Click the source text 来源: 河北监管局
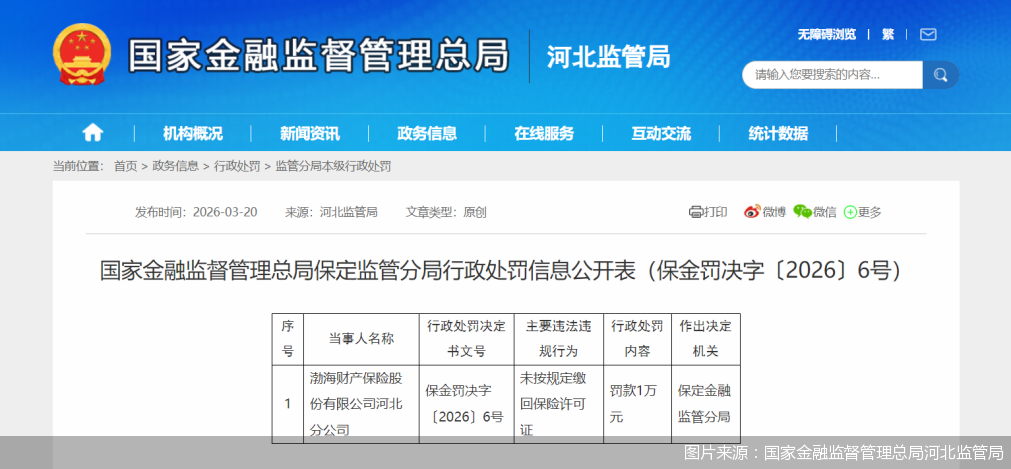 tap(331, 212)
